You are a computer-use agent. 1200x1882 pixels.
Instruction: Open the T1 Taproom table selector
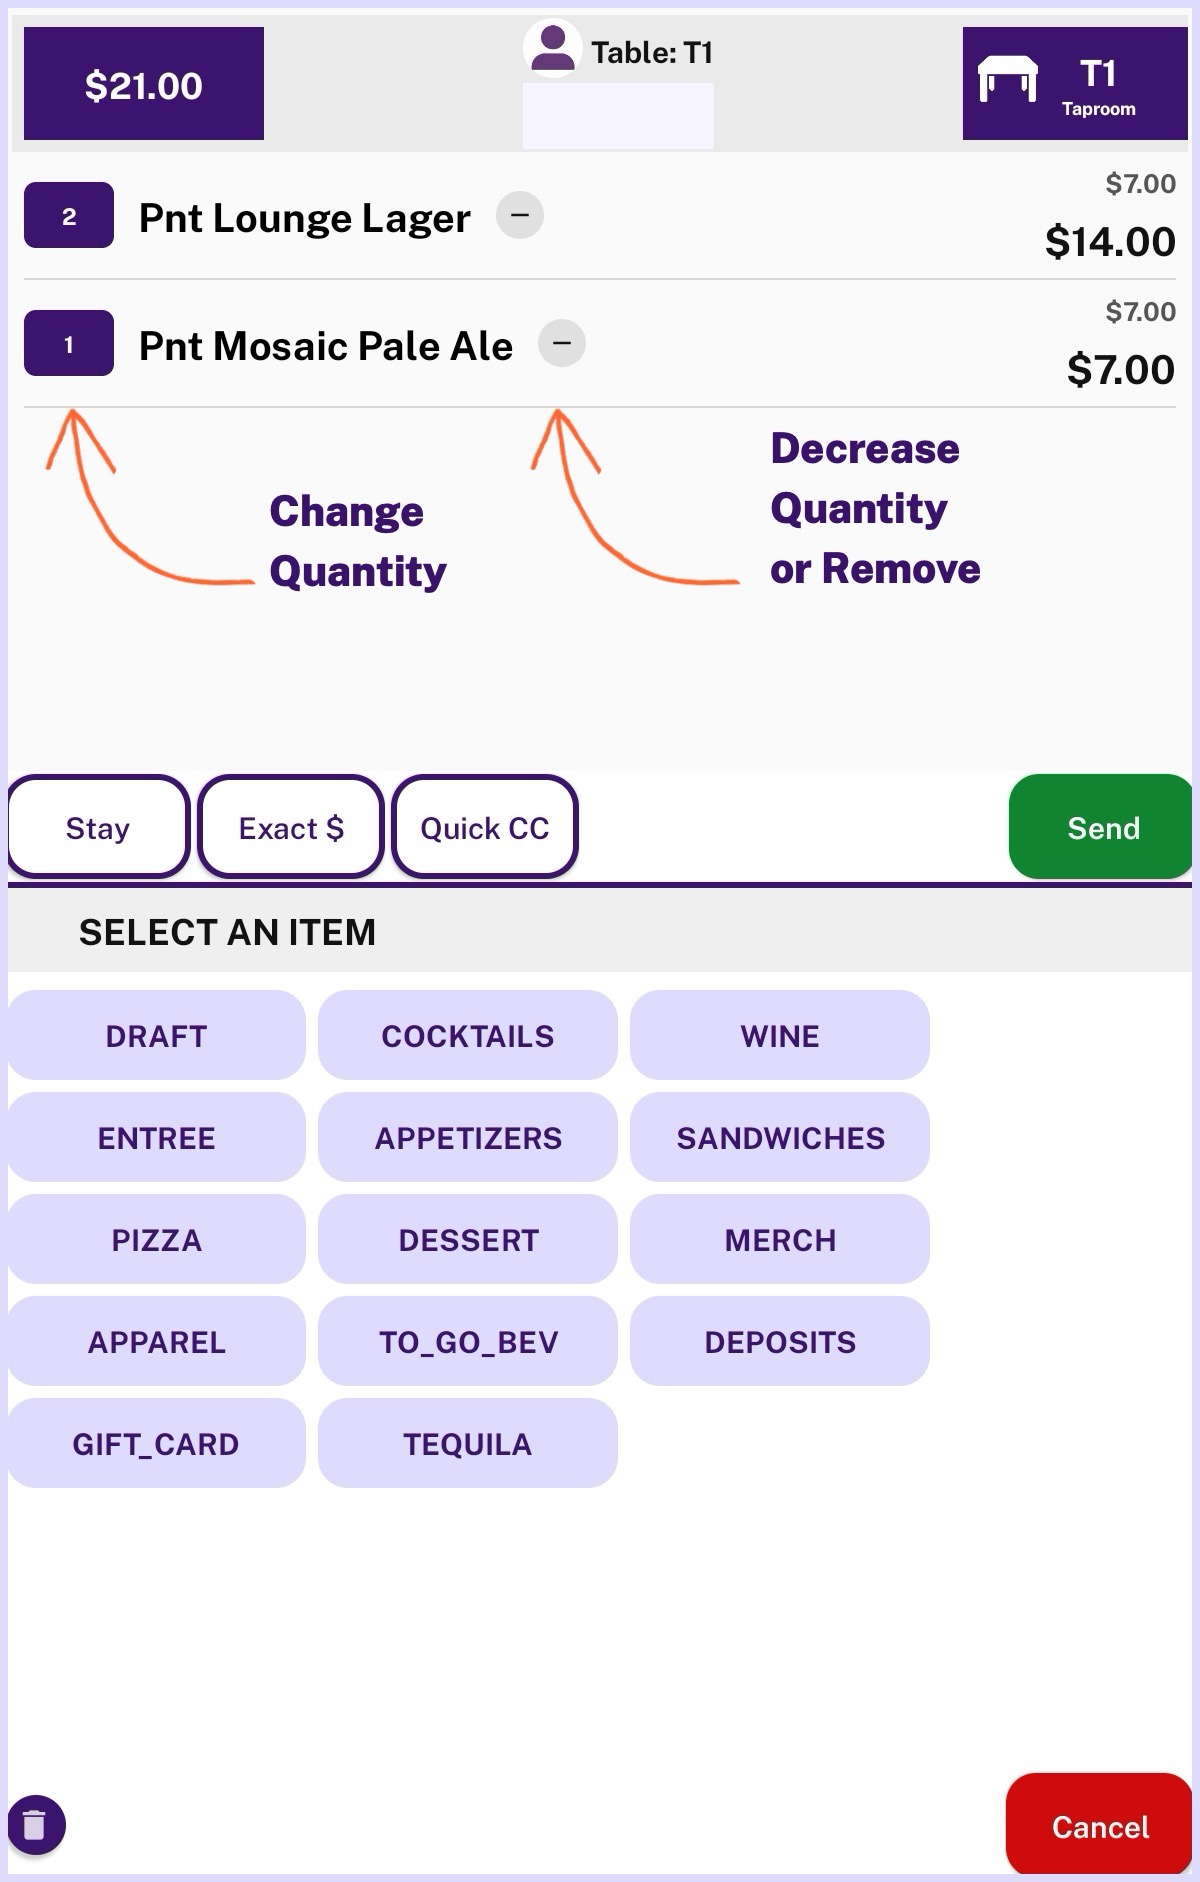pos(1075,84)
